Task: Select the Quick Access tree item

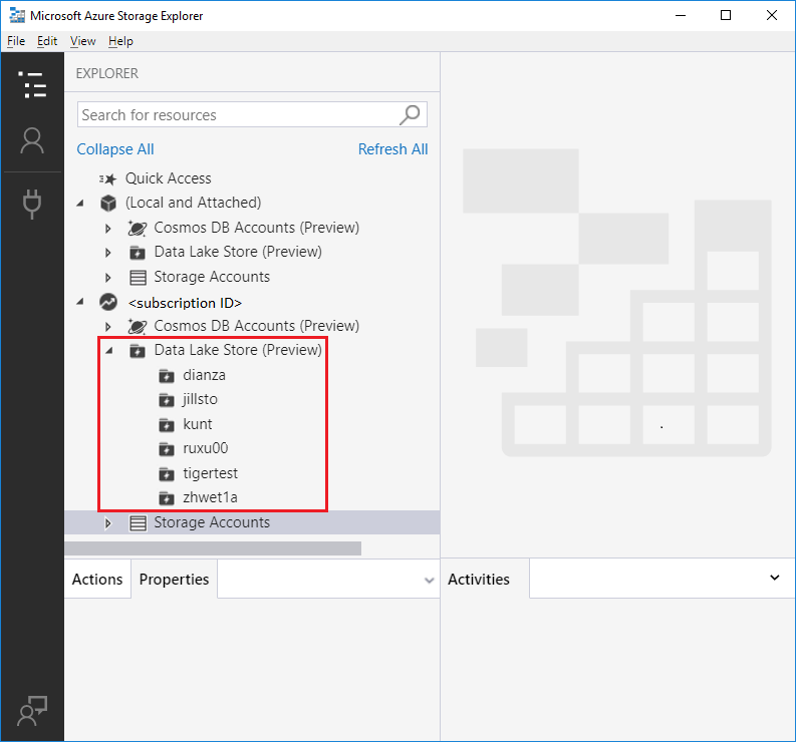Action: coord(168,179)
